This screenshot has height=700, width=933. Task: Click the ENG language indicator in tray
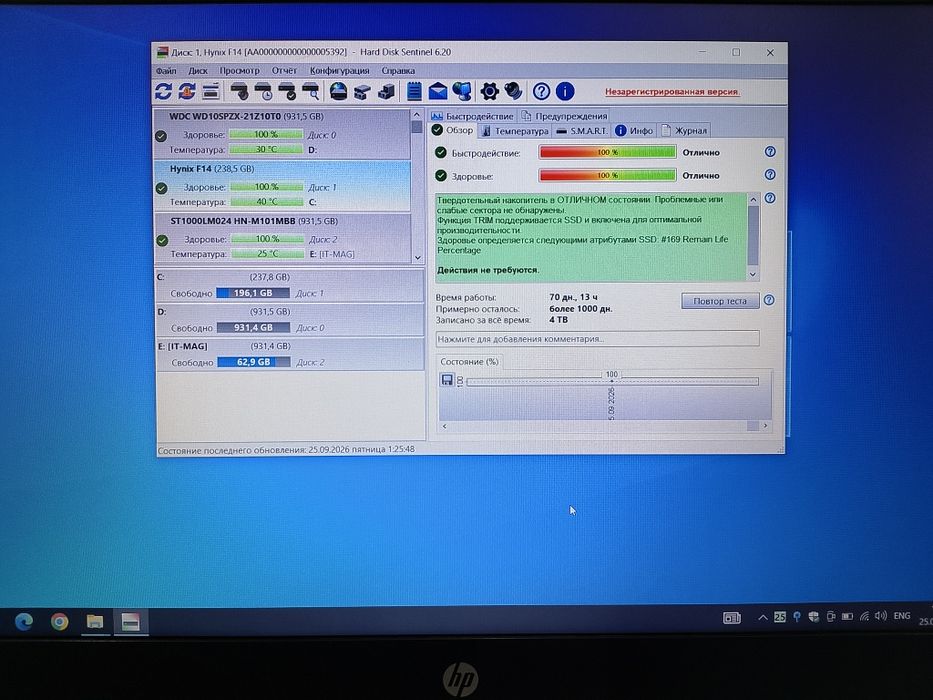(x=901, y=616)
